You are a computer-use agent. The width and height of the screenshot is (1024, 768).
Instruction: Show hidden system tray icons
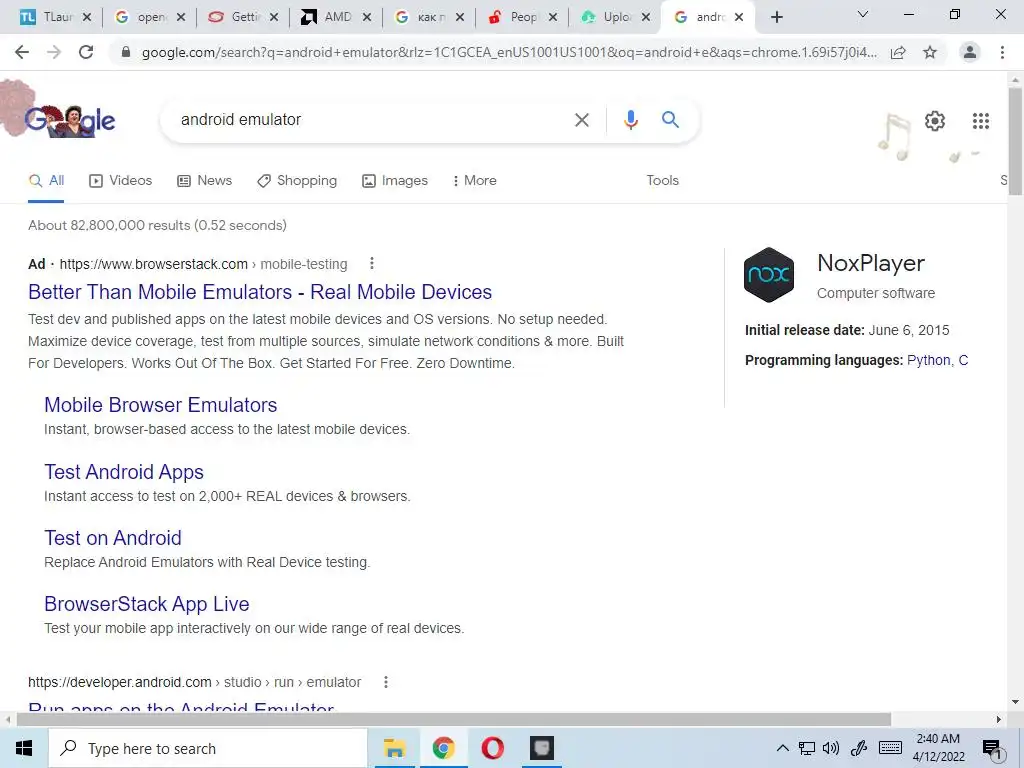[x=782, y=748]
